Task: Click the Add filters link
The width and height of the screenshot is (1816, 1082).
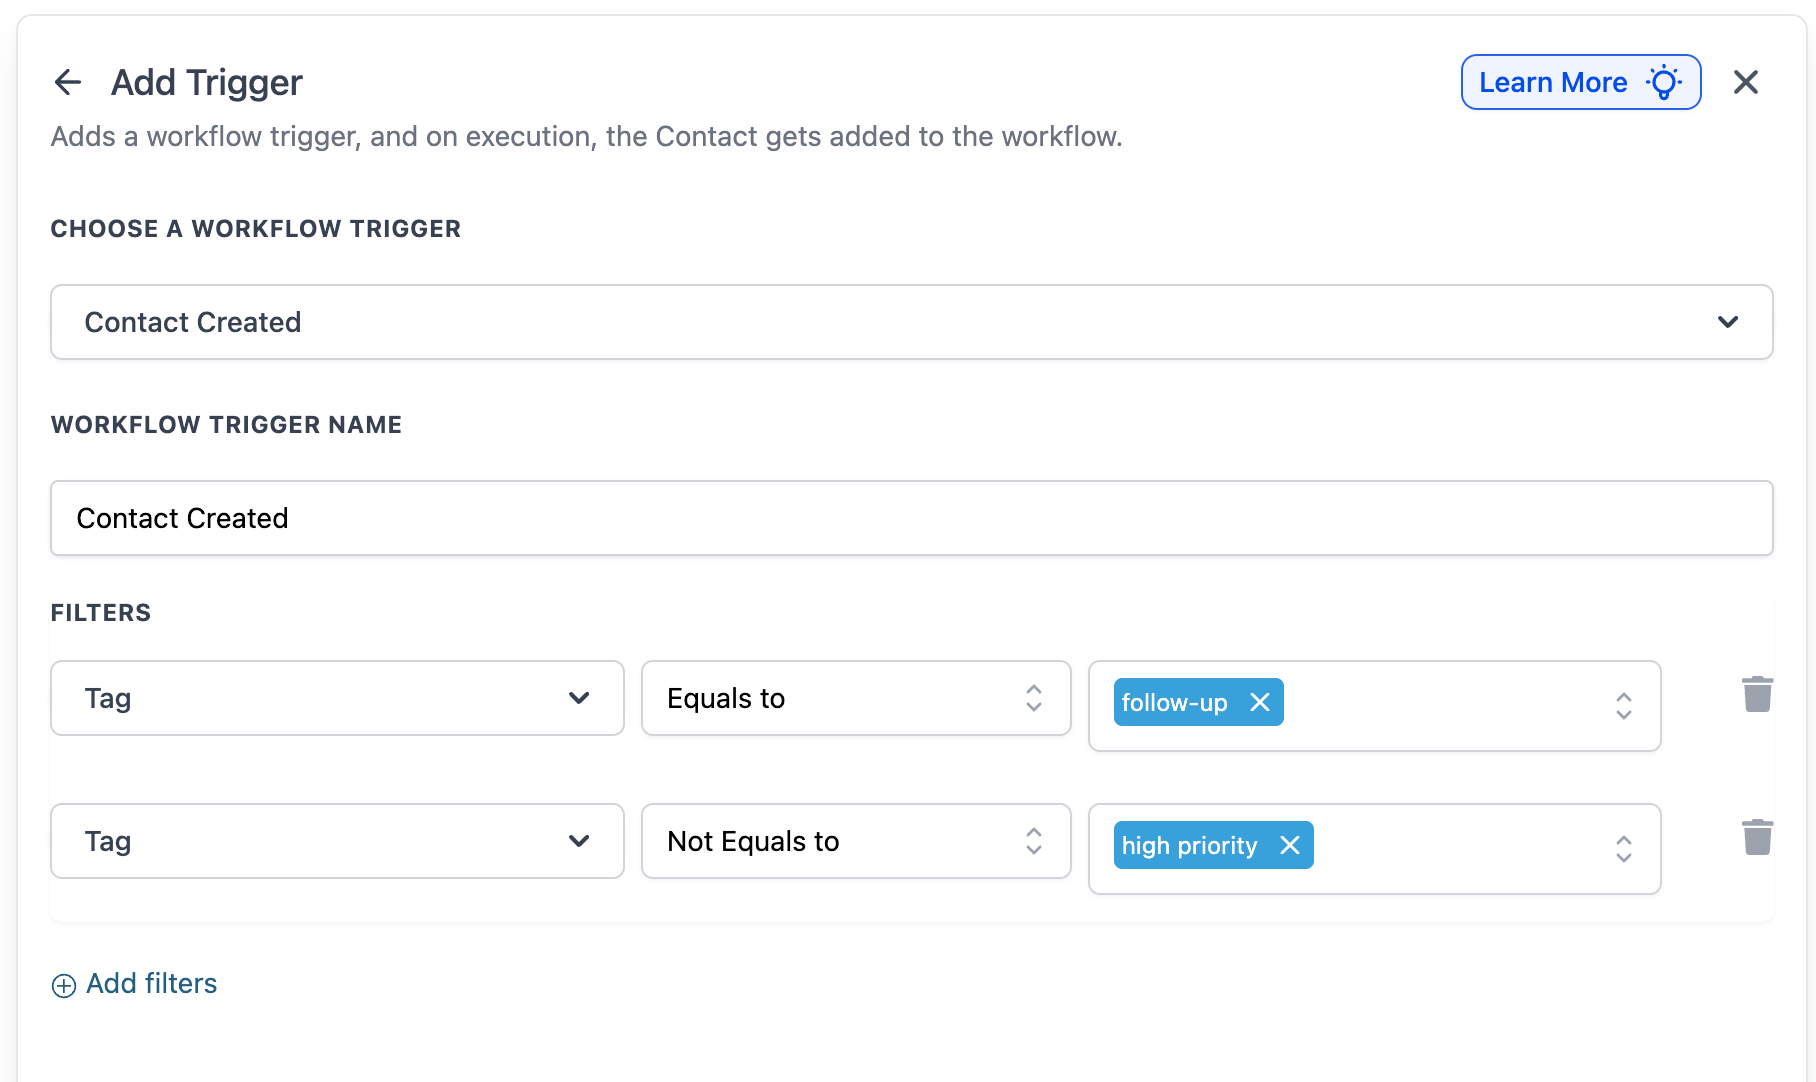Action: (151, 984)
